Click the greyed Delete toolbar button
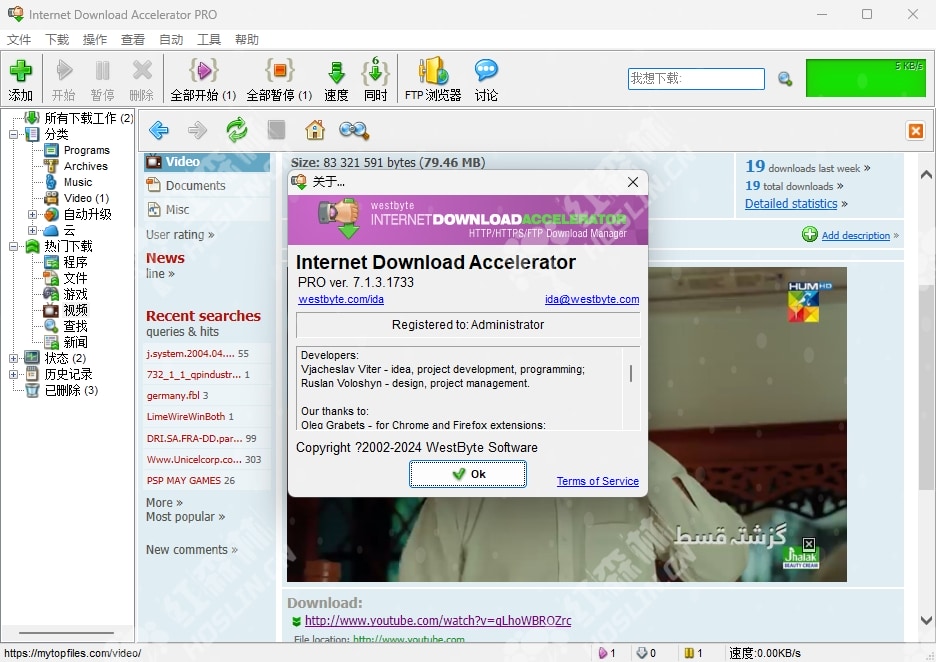Screen dimensions: 936x662 [x=141, y=79]
